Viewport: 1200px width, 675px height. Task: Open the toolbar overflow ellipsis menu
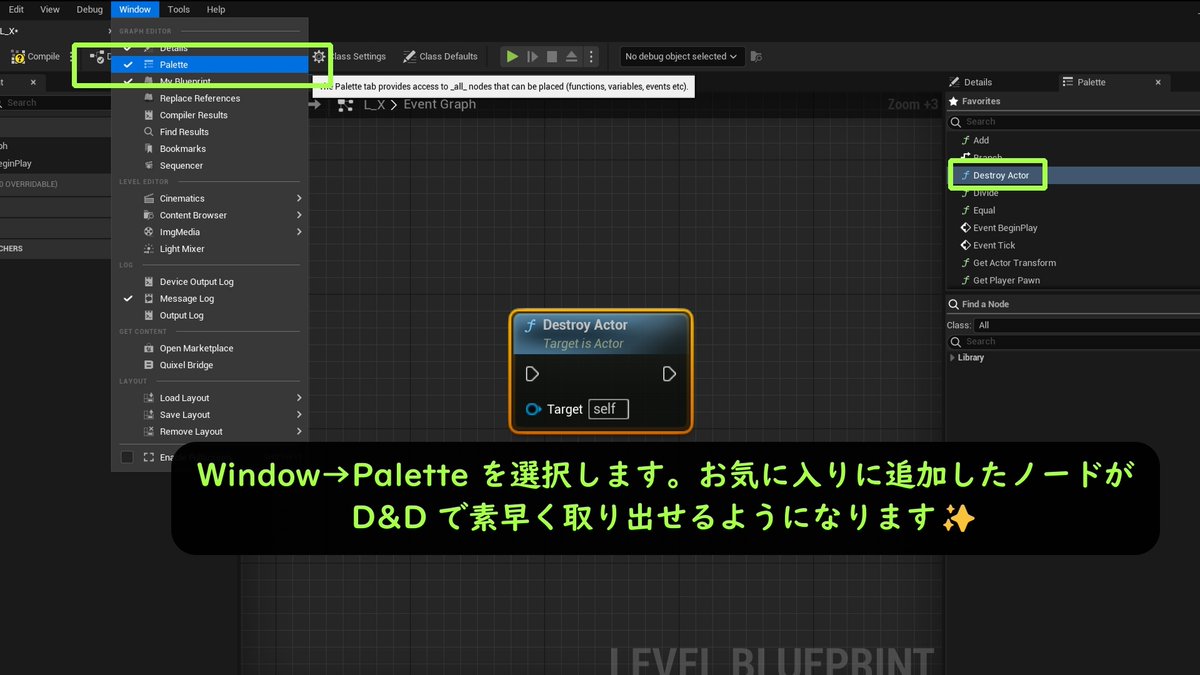click(591, 56)
